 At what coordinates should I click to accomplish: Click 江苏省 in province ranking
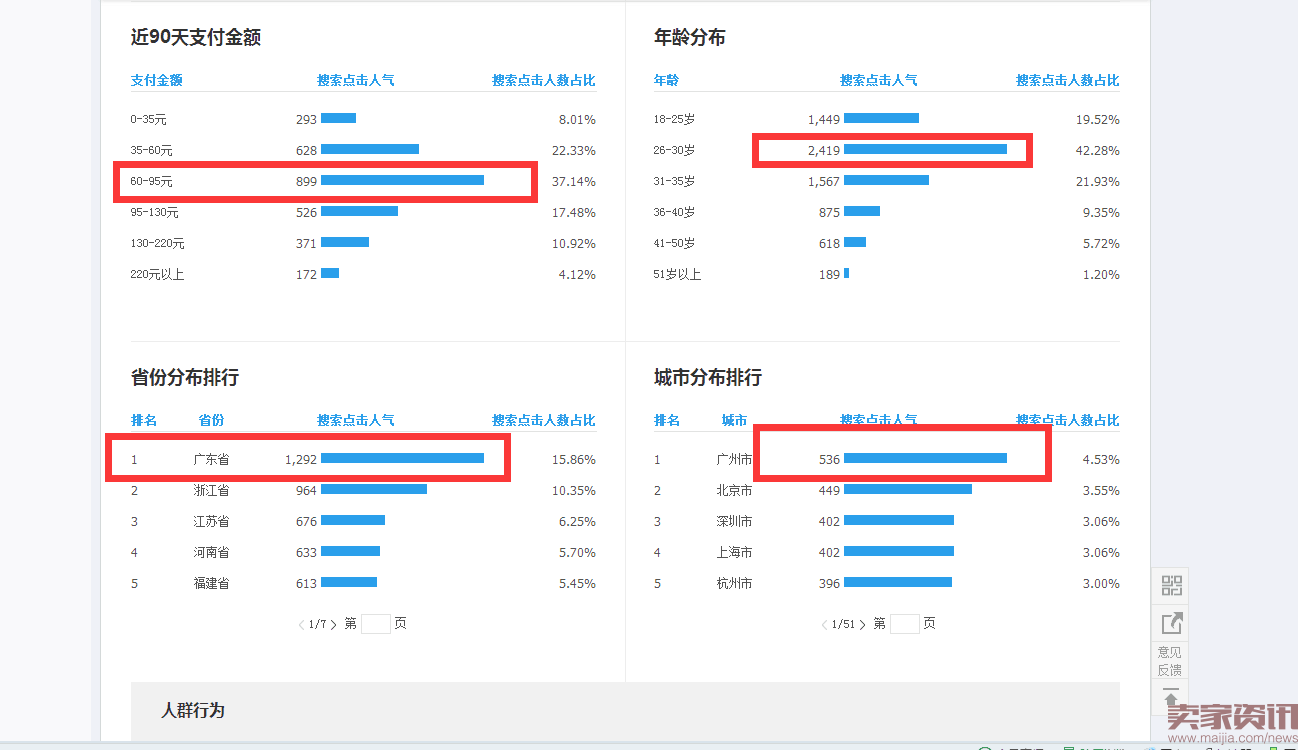(x=212, y=522)
